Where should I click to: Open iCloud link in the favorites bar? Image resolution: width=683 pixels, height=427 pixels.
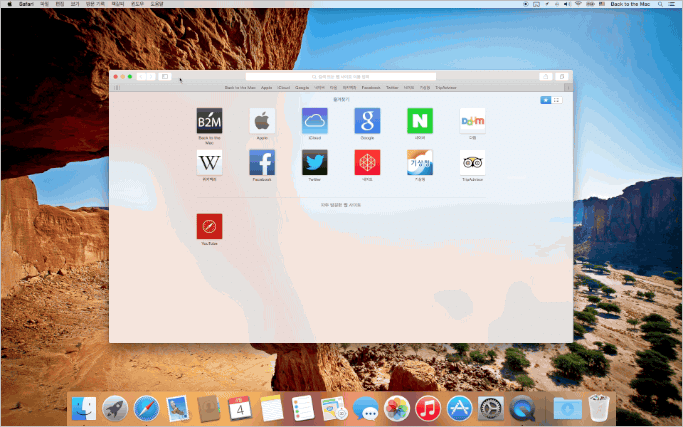coord(284,88)
